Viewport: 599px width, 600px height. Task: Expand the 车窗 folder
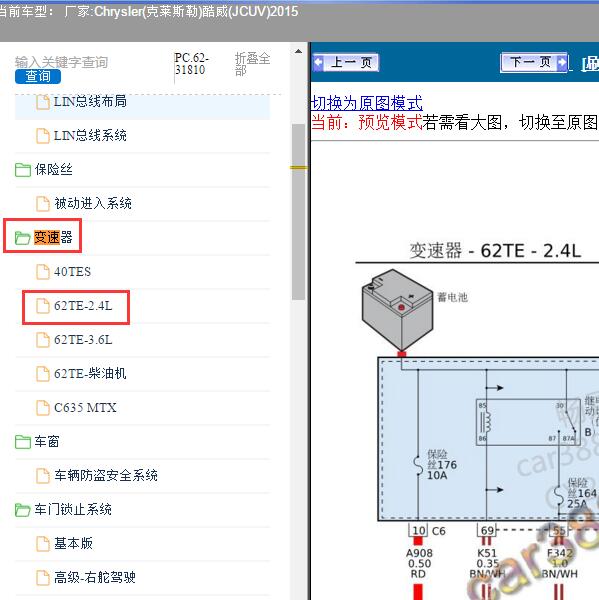(x=47, y=441)
